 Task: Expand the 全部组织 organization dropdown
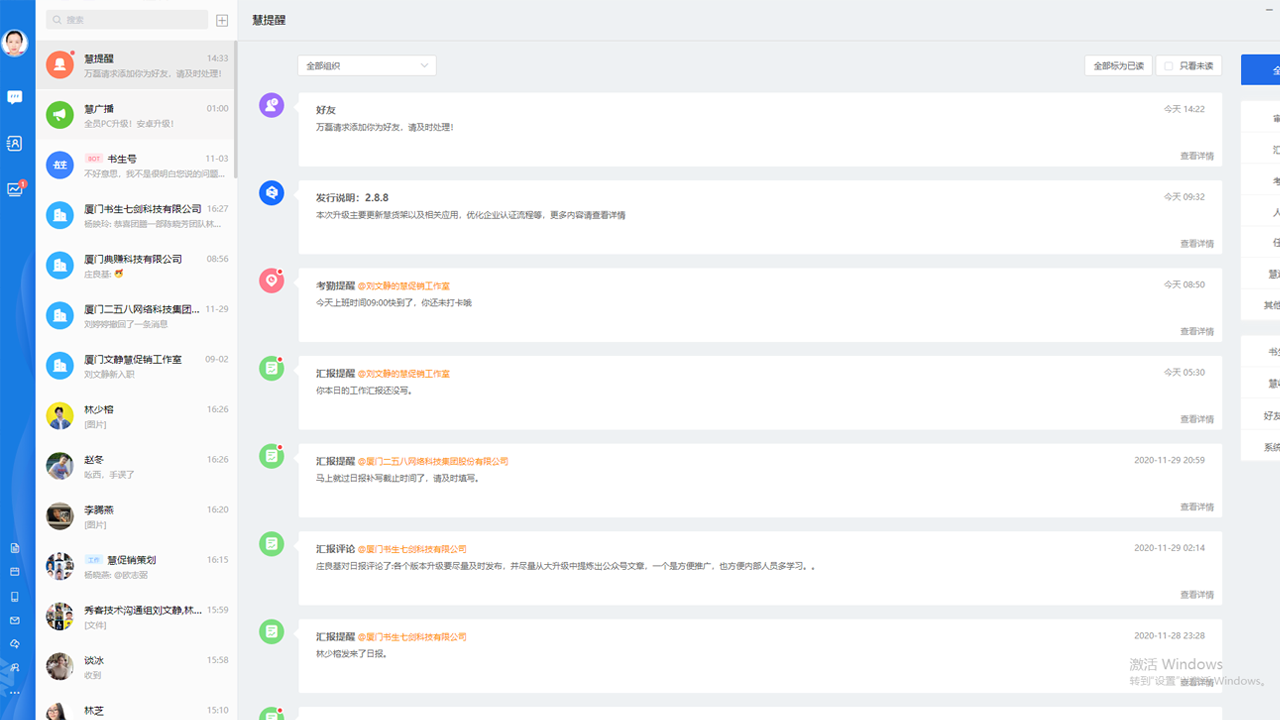click(367, 66)
